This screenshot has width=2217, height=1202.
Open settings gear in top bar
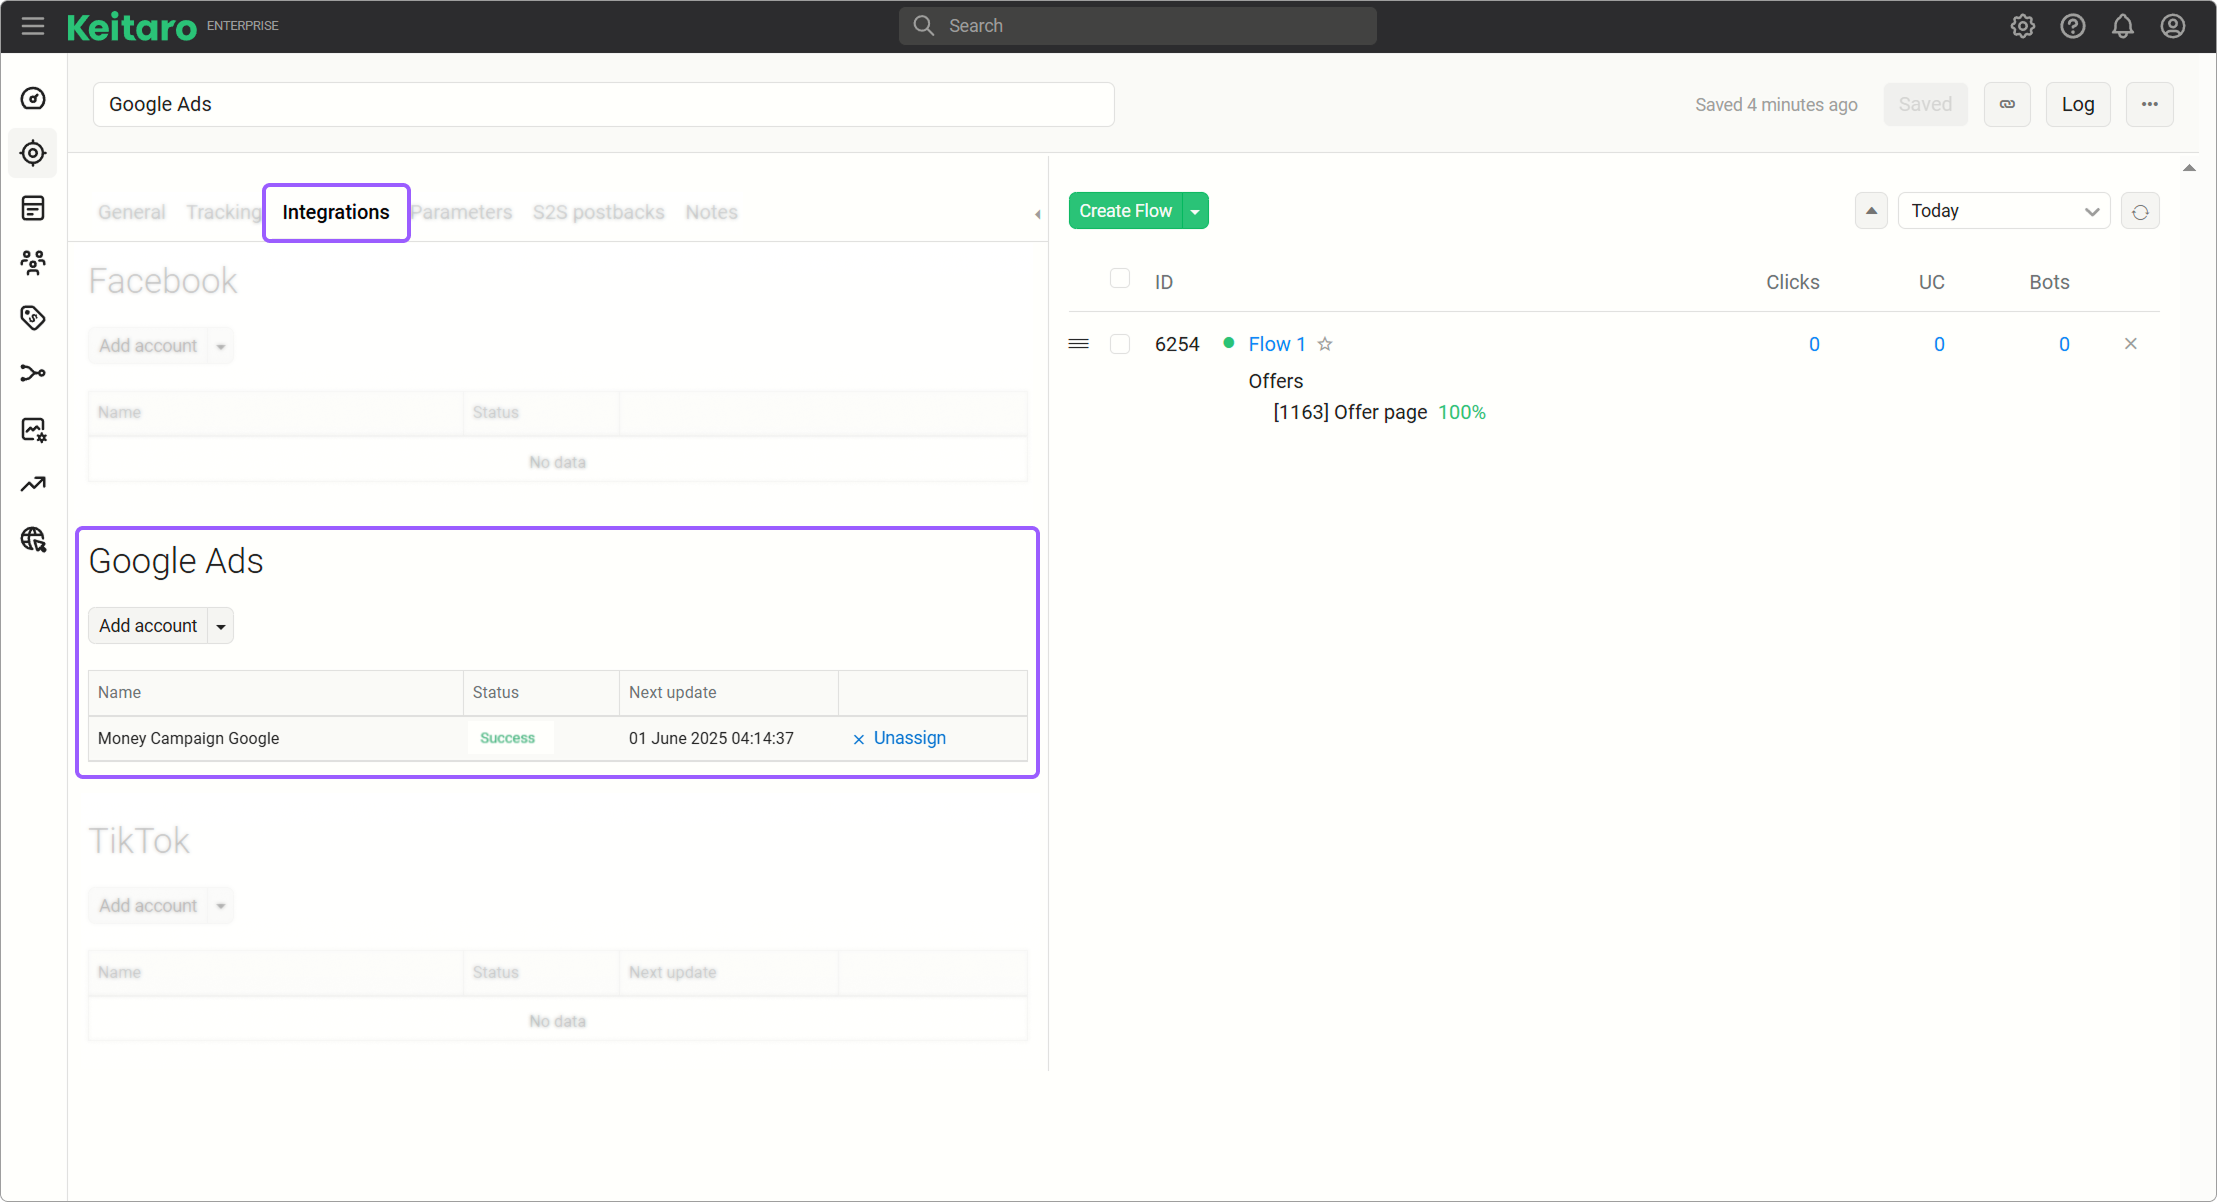click(x=2023, y=26)
